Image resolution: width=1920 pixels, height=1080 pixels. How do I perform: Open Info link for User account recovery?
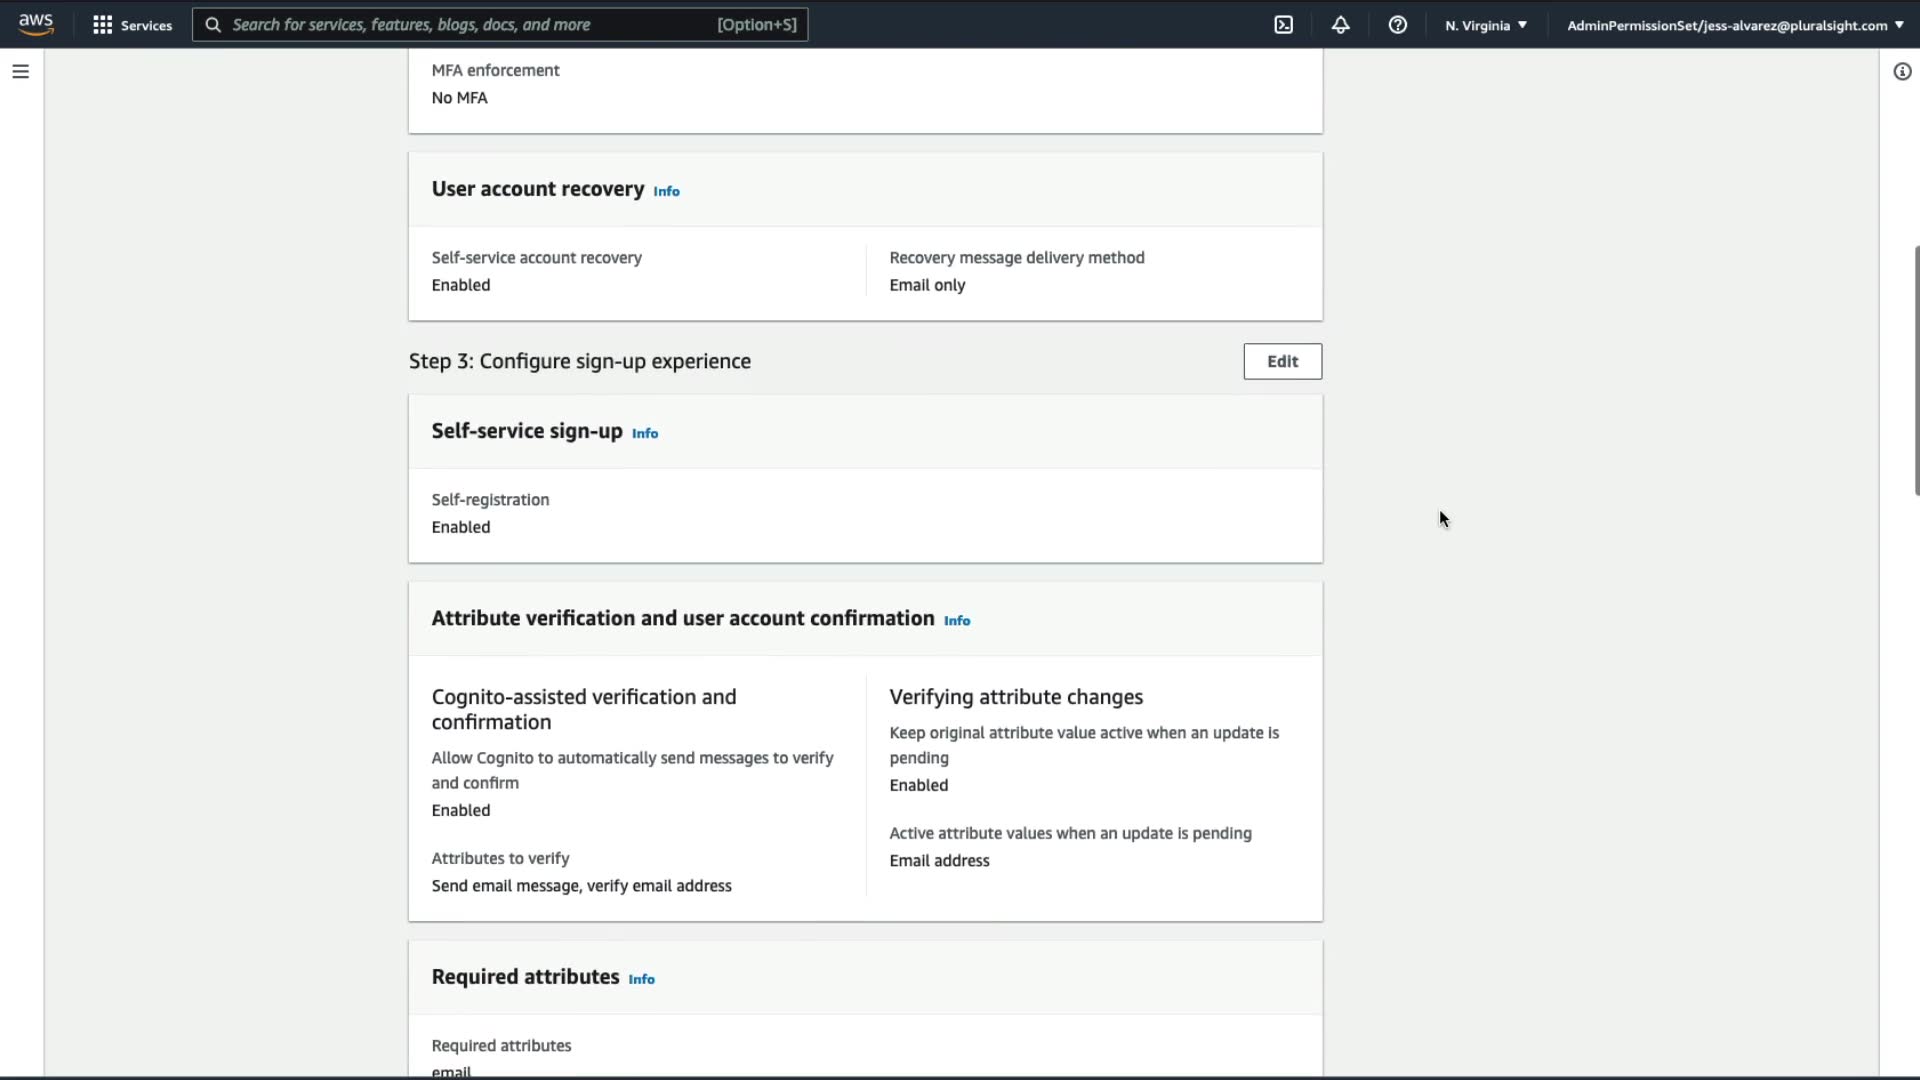pos(666,191)
